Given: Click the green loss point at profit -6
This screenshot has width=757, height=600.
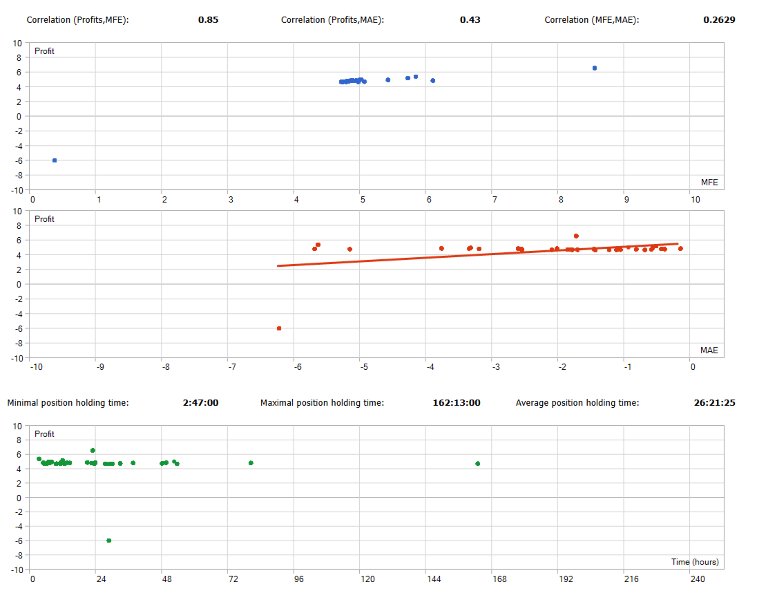Looking at the screenshot, I should pyautogui.click(x=109, y=541).
